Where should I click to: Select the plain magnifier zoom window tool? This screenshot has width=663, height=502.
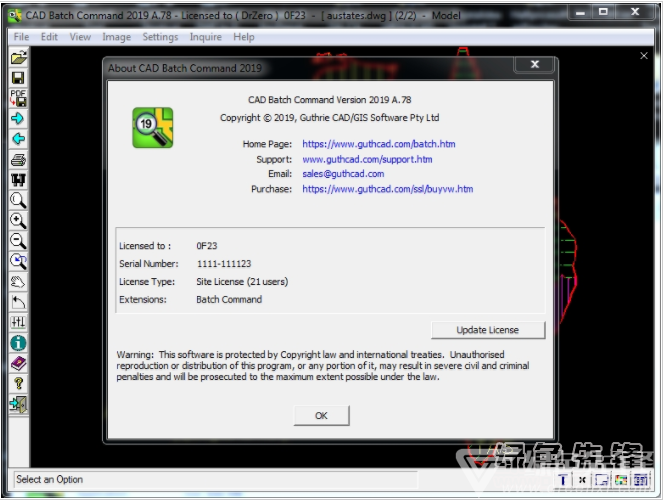(x=18, y=200)
